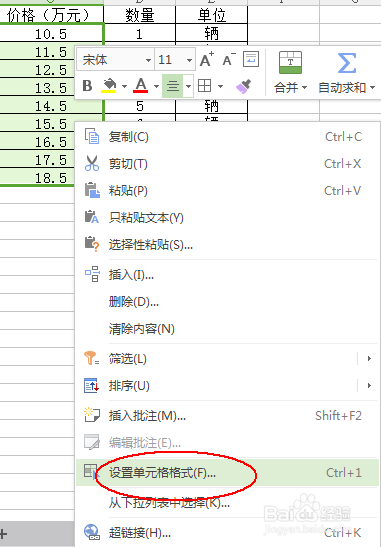Click the clipboard icon beside 粘贴(P)
The height and width of the screenshot is (547, 381).
[92, 190]
